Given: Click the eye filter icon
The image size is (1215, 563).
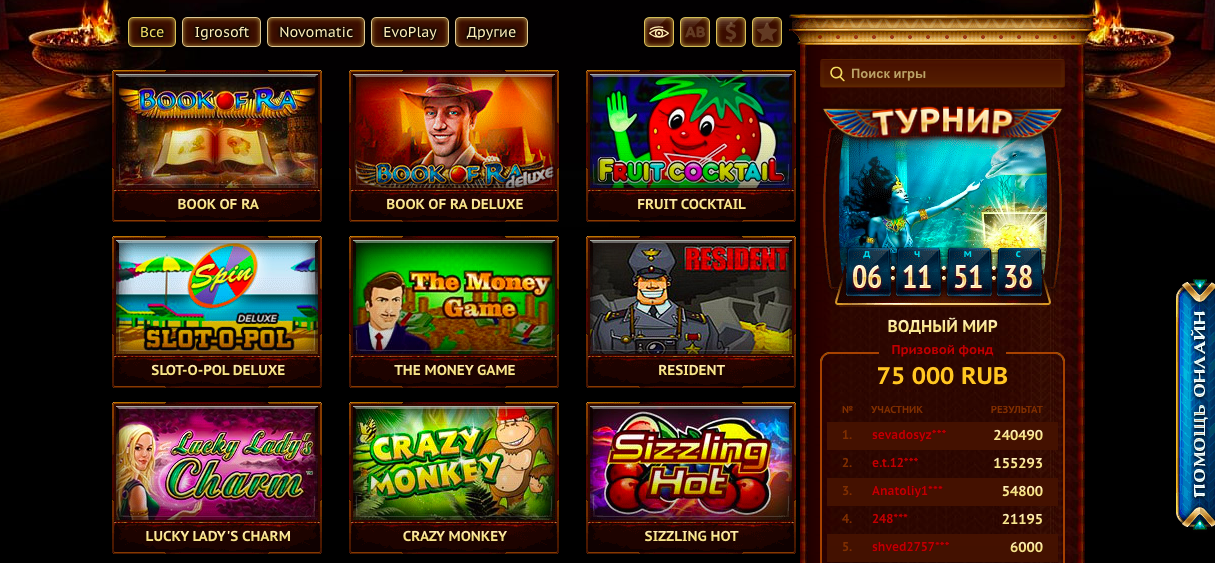Looking at the screenshot, I should pyautogui.click(x=658, y=32).
